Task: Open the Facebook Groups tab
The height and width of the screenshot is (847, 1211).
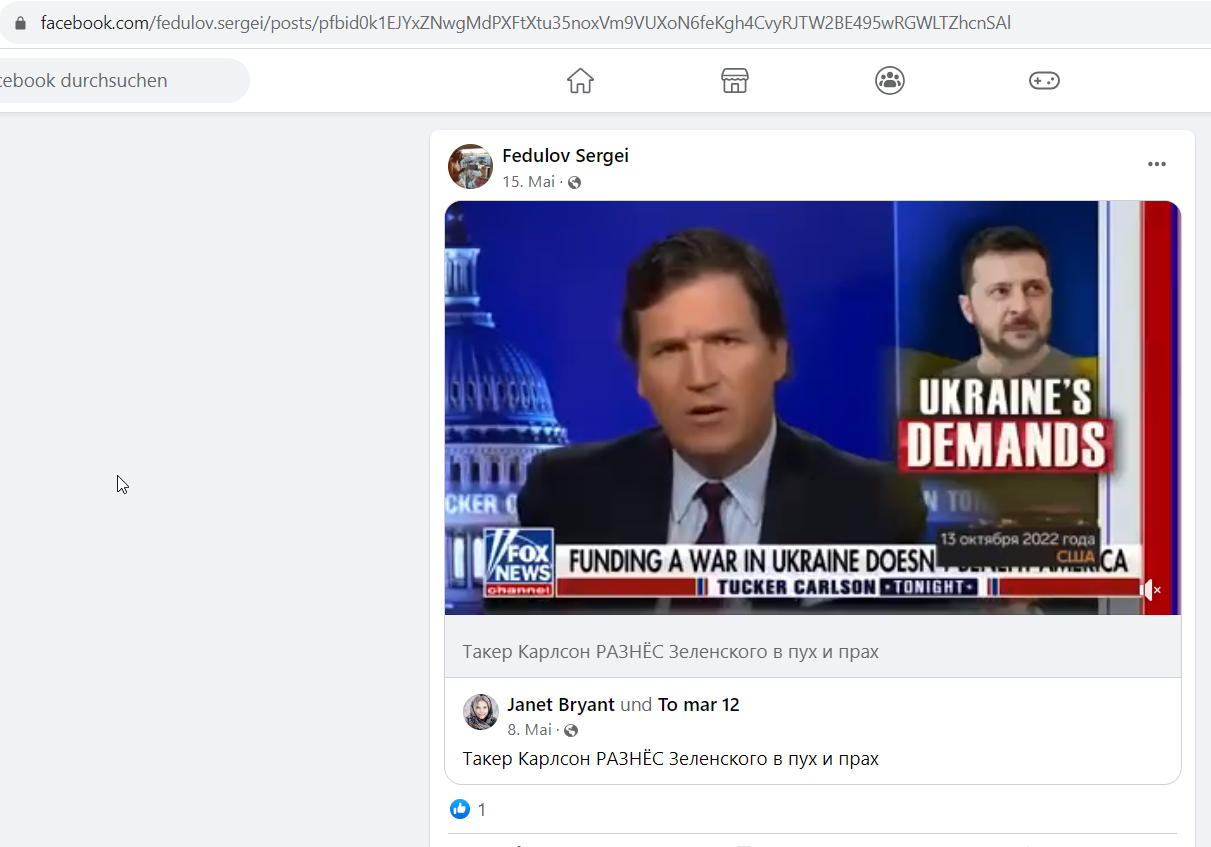Action: tap(889, 81)
